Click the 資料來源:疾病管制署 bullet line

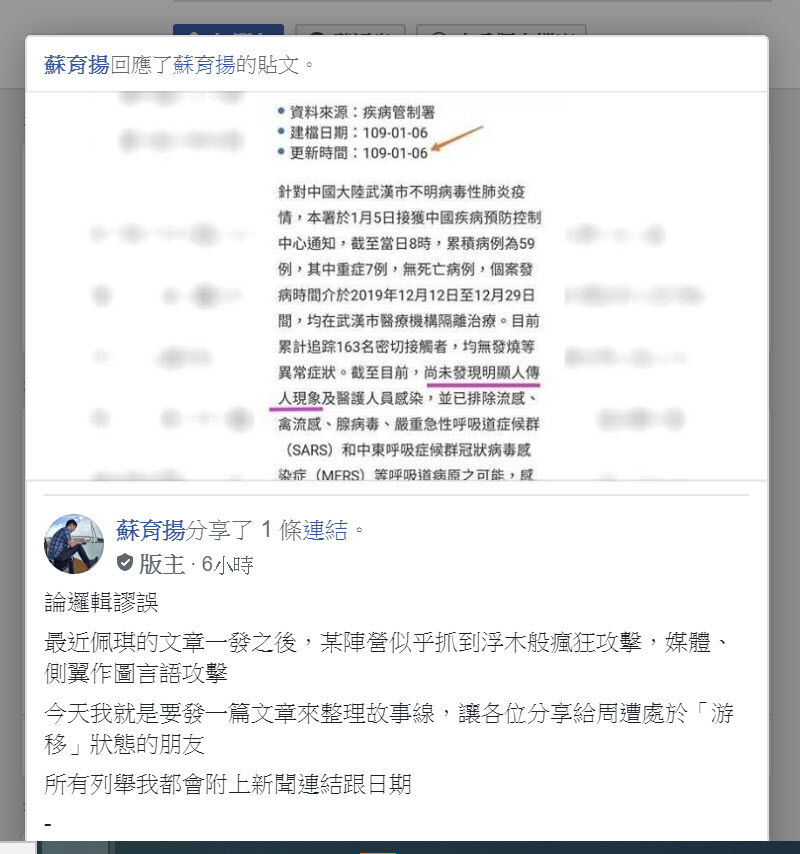tap(356, 112)
